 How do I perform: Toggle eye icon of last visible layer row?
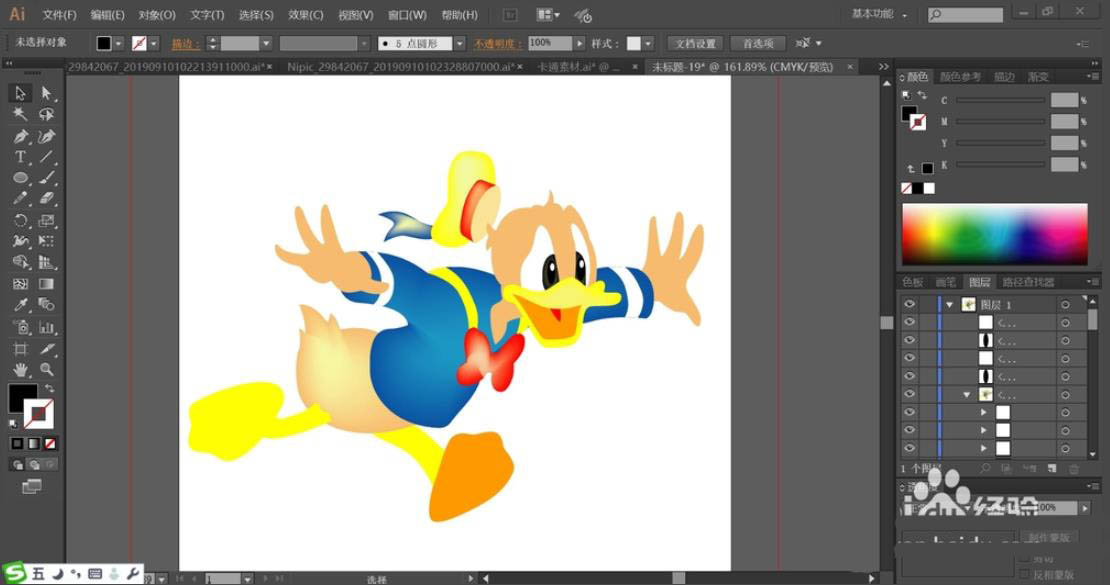pyautogui.click(x=910, y=448)
